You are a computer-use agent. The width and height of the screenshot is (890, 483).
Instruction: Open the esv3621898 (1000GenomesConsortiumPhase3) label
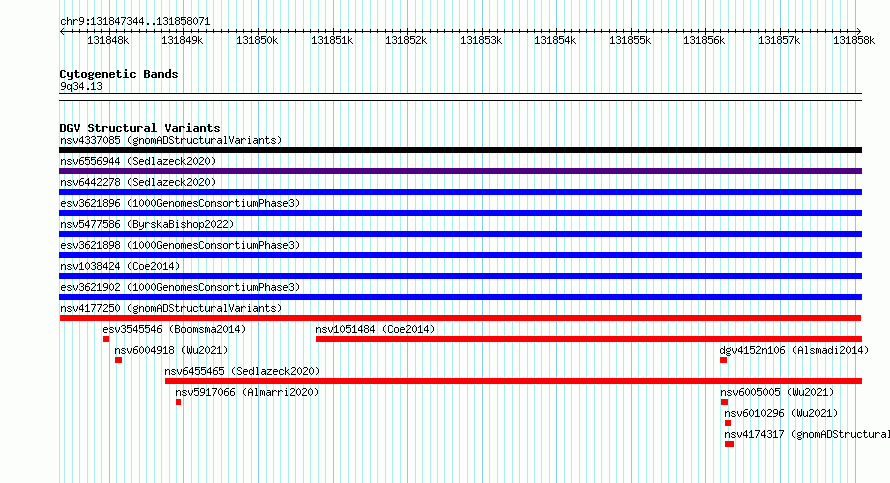[180, 245]
